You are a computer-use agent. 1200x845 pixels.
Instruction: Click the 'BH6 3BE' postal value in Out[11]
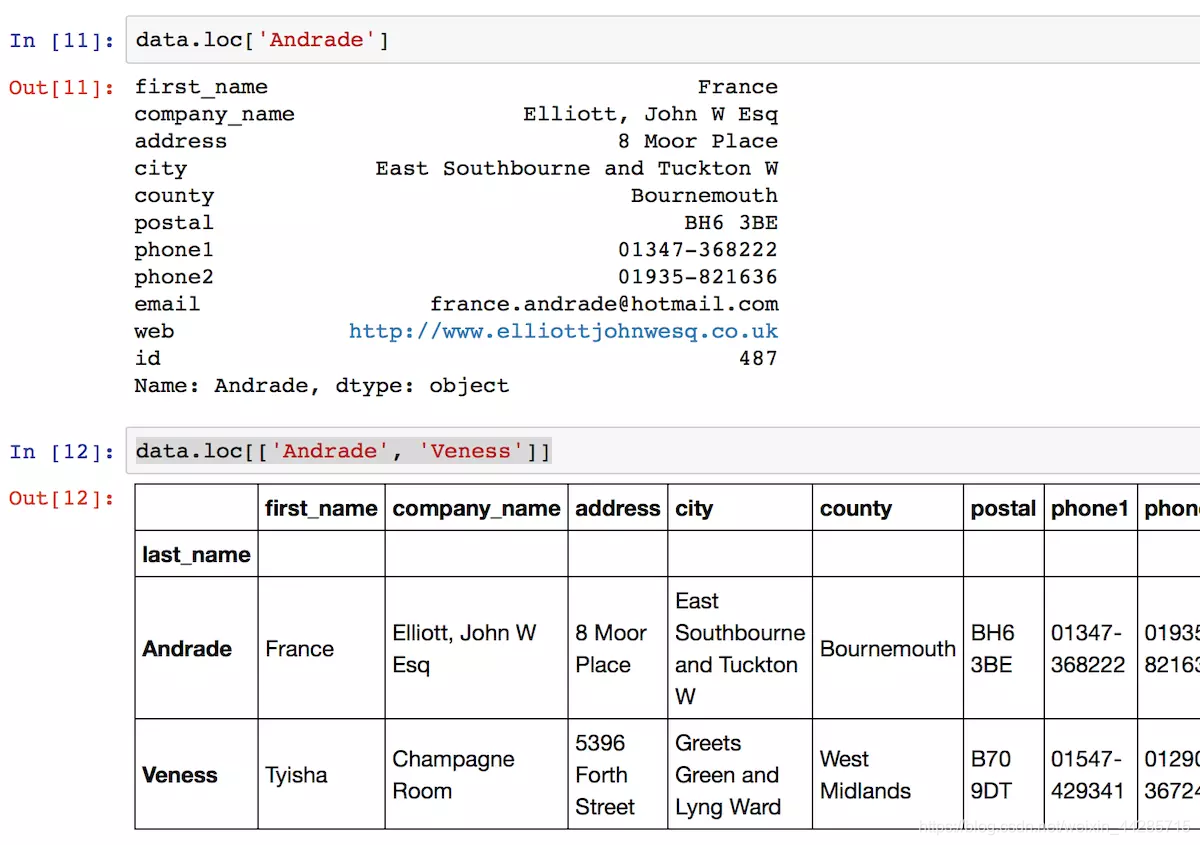point(731,223)
